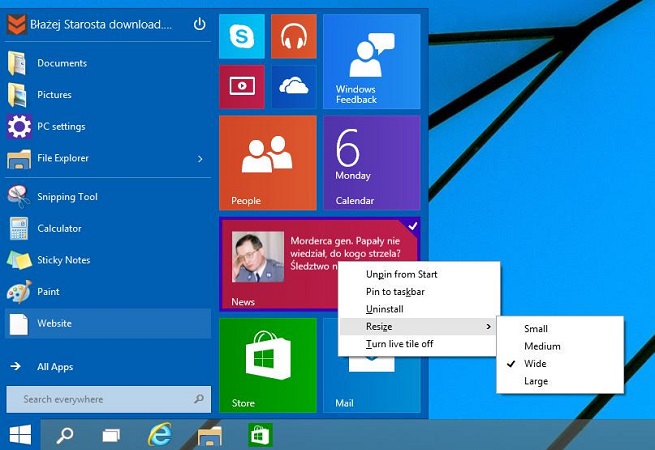The width and height of the screenshot is (655, 450).
Task: Open the Skype tile
Action: pos(241,36)
